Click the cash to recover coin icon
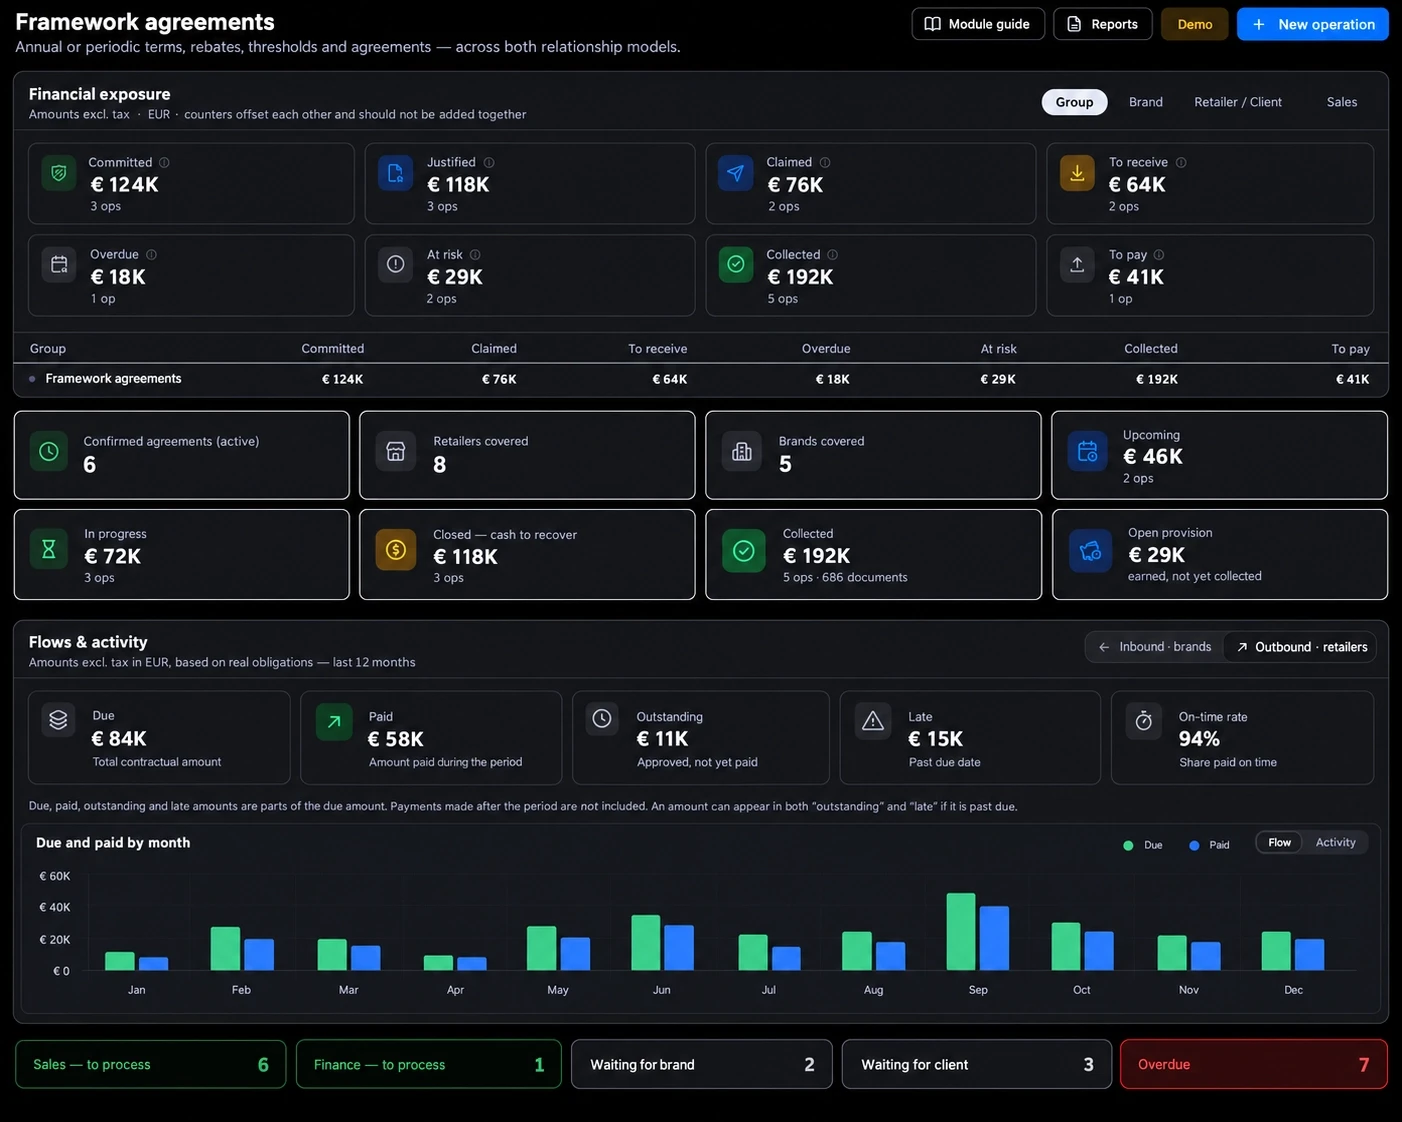 [396, 550]
